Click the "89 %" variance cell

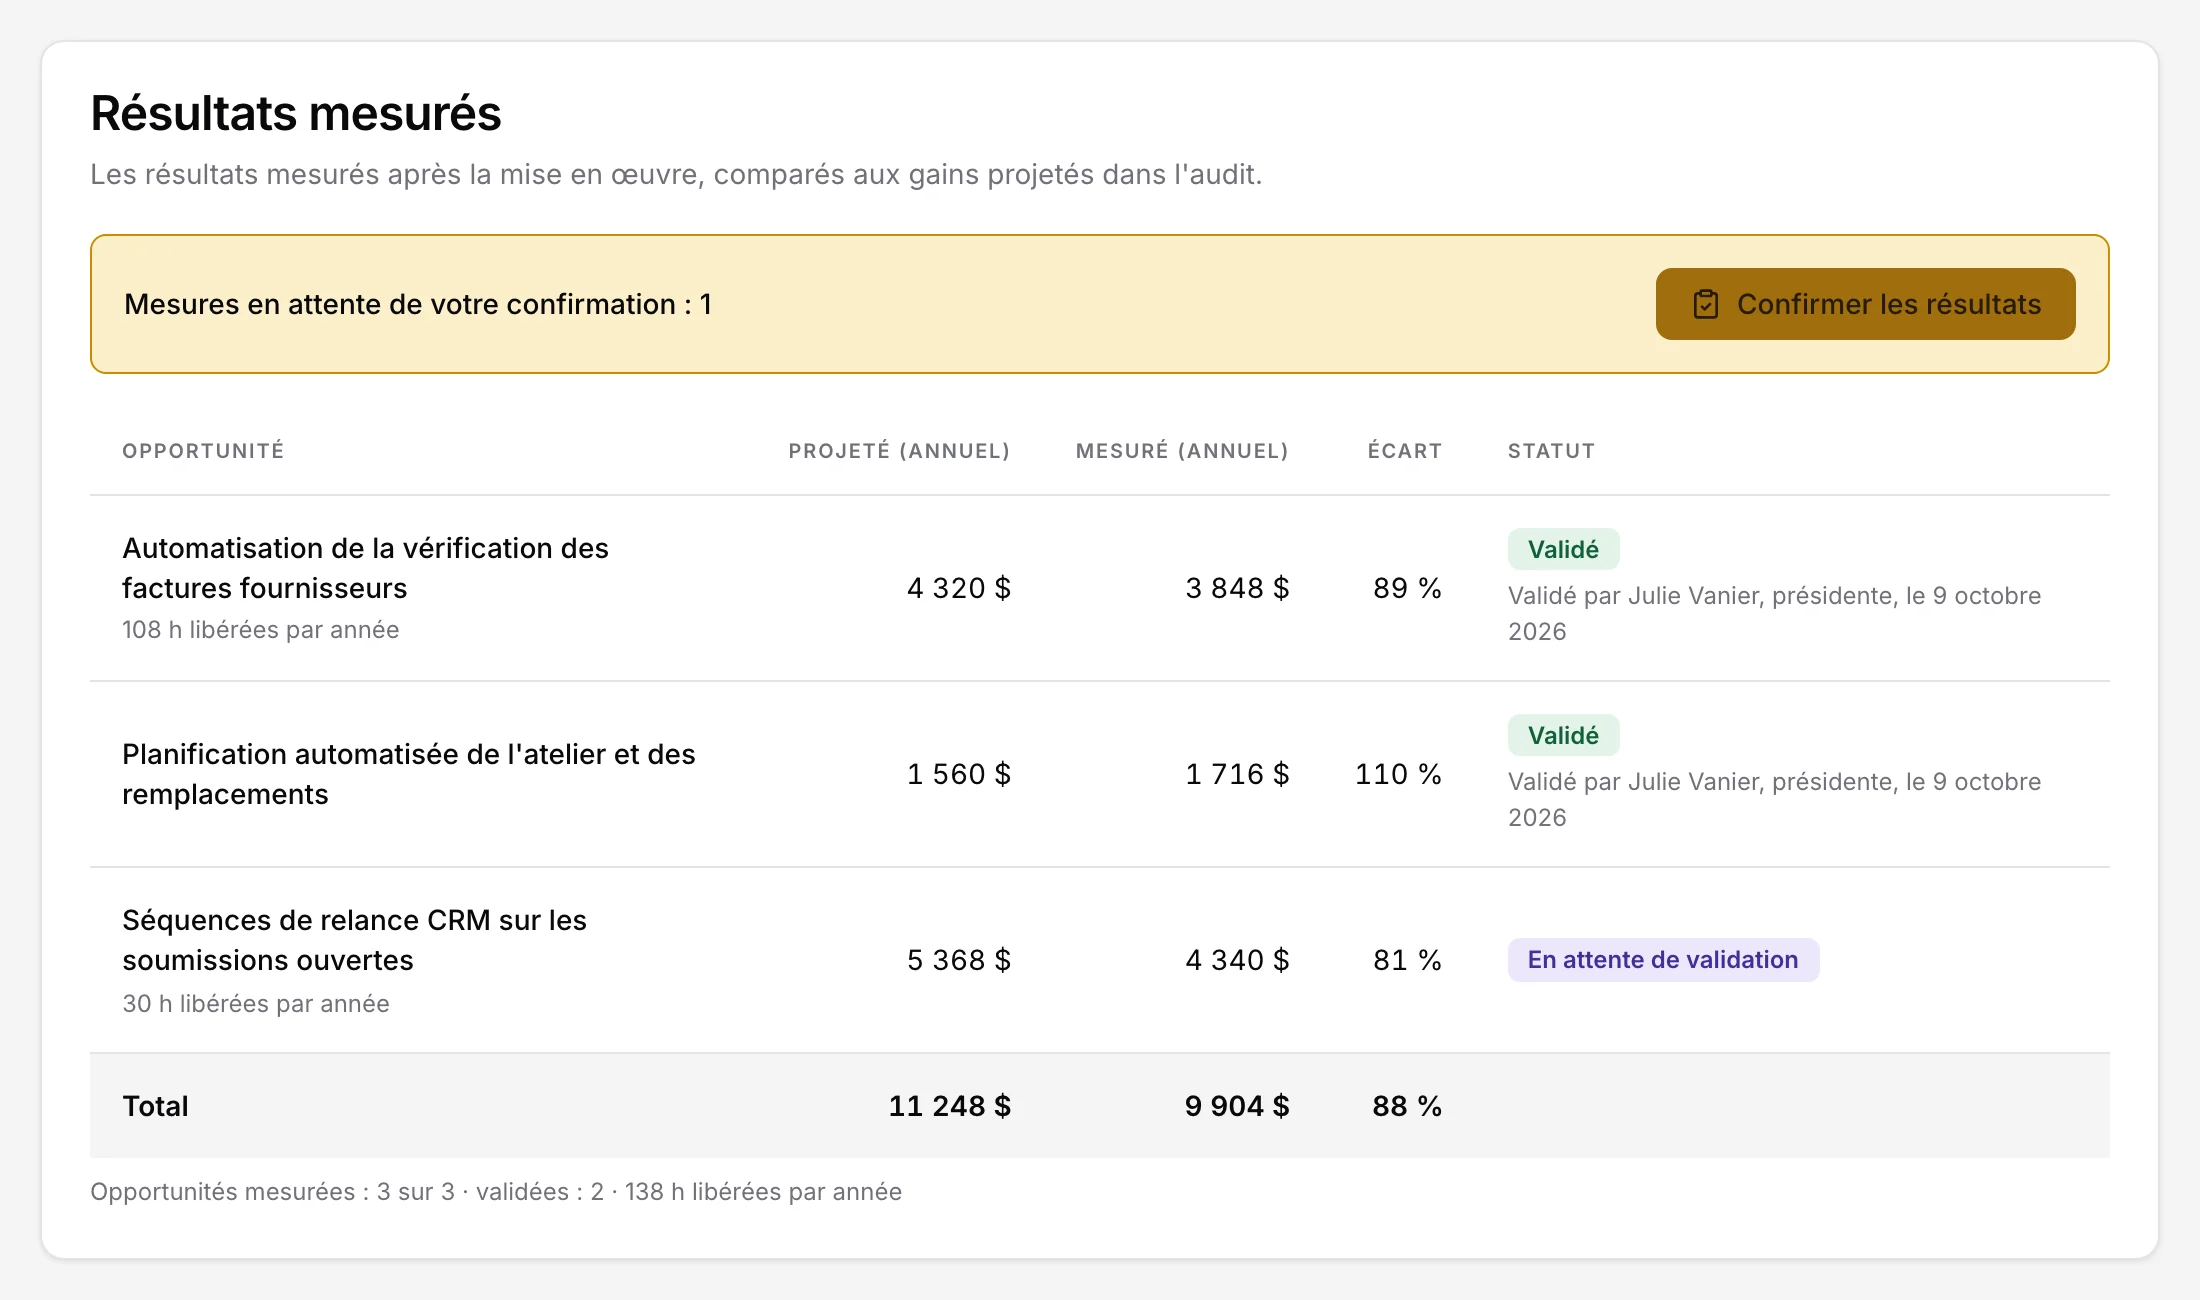(x=1407, y=588)
